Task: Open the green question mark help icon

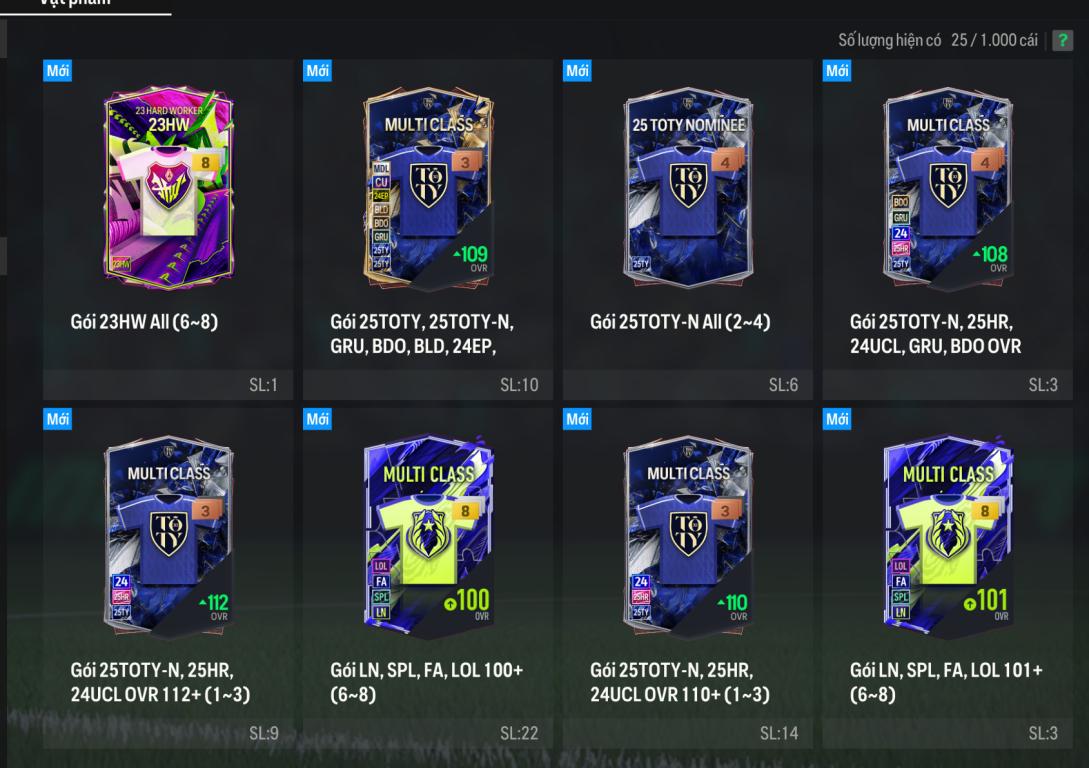Action: click(x=1062, y=40)
